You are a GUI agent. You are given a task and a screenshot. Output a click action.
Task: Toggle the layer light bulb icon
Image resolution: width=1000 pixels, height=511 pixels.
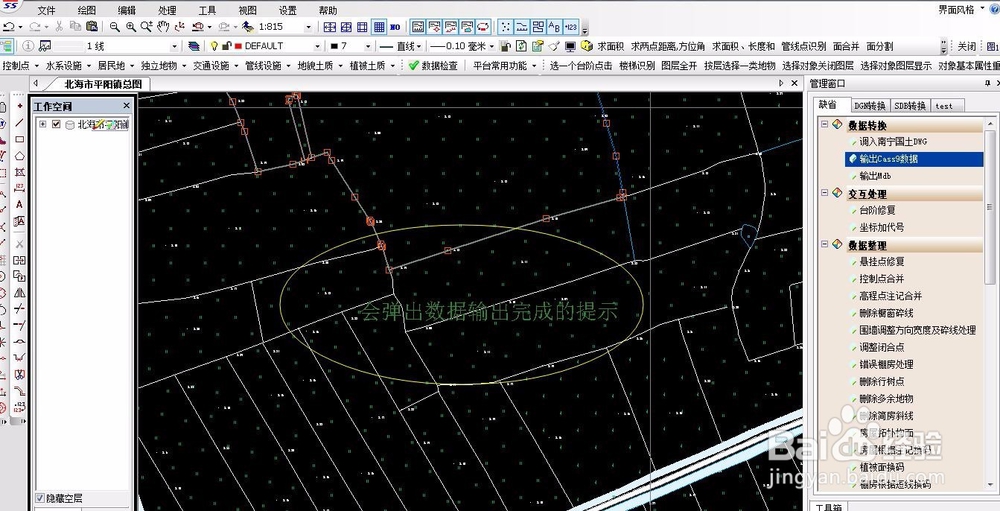click(x=215, y=46)
